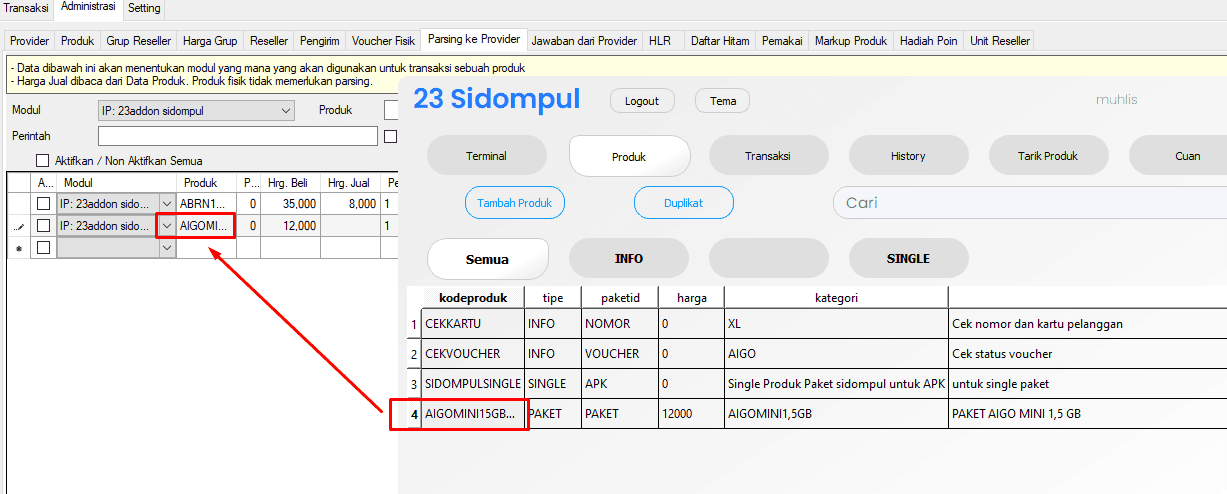
Task: Open the Terminal section in Sidompul
Action: point(486,156)
